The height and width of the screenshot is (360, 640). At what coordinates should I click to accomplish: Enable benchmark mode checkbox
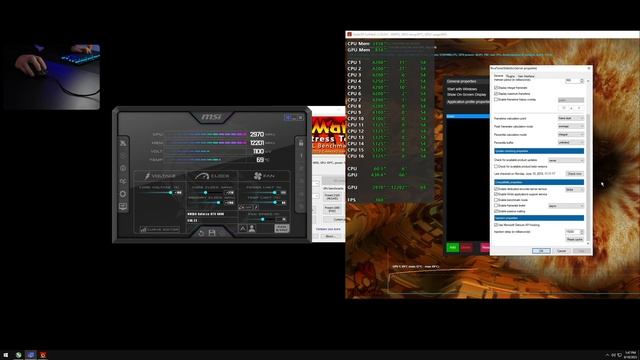point(496,200)
